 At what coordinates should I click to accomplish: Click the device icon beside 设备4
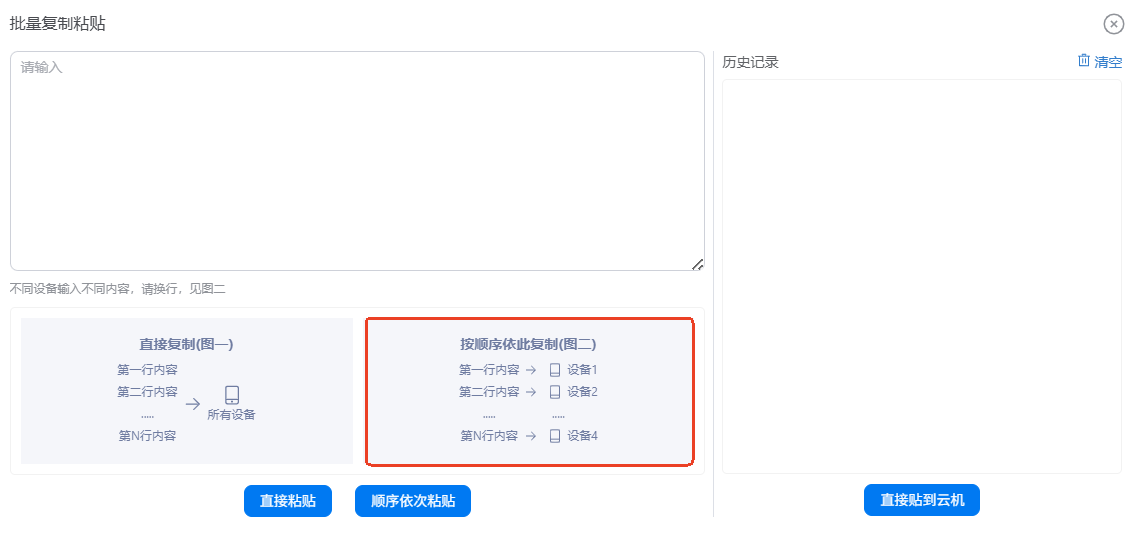point(555,437)
